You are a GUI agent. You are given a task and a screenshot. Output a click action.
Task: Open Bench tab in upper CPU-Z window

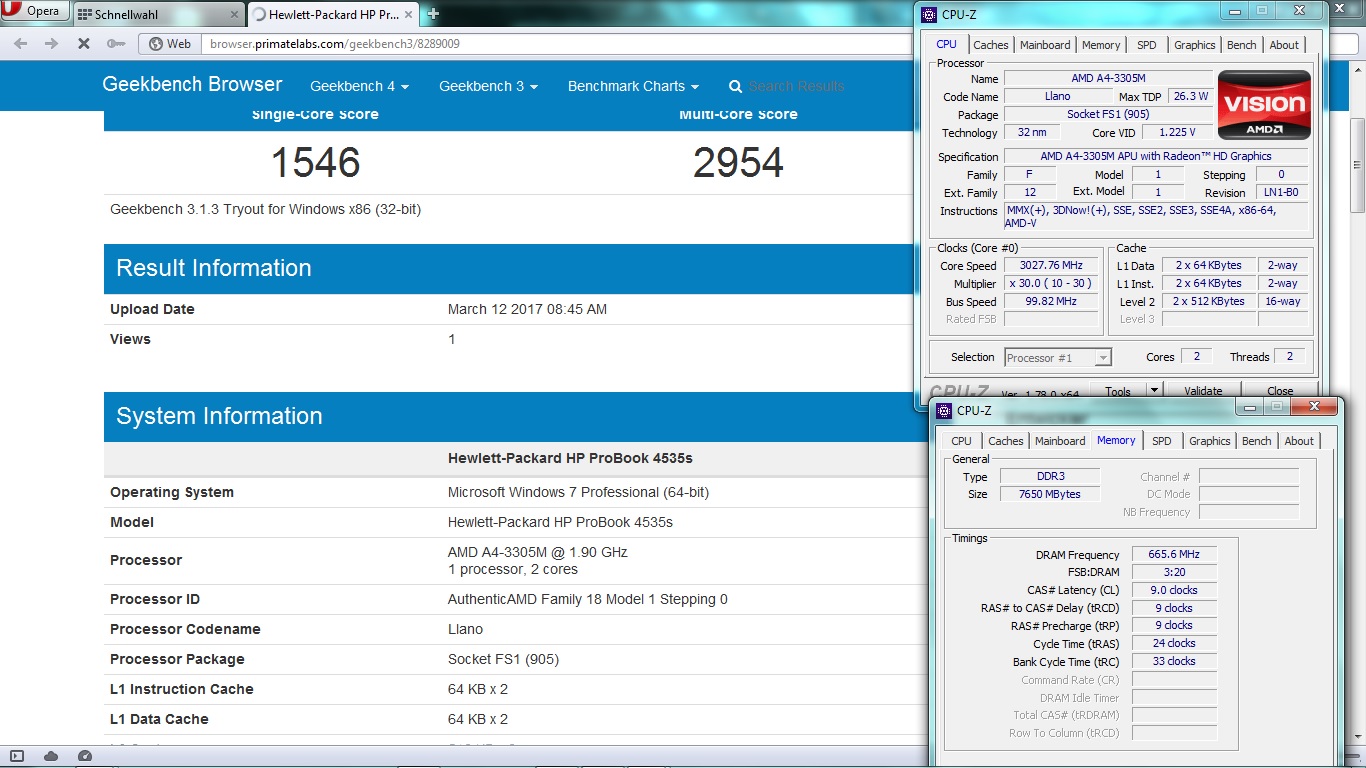coord(1242,45)
